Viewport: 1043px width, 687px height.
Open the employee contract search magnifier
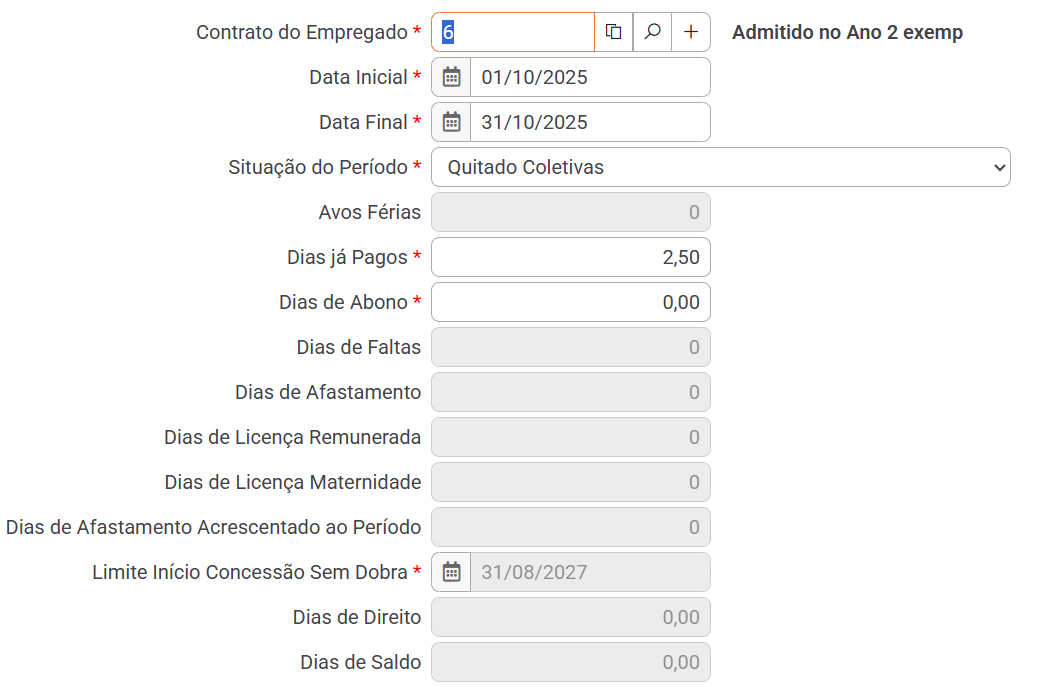click(x=652, y=32)
